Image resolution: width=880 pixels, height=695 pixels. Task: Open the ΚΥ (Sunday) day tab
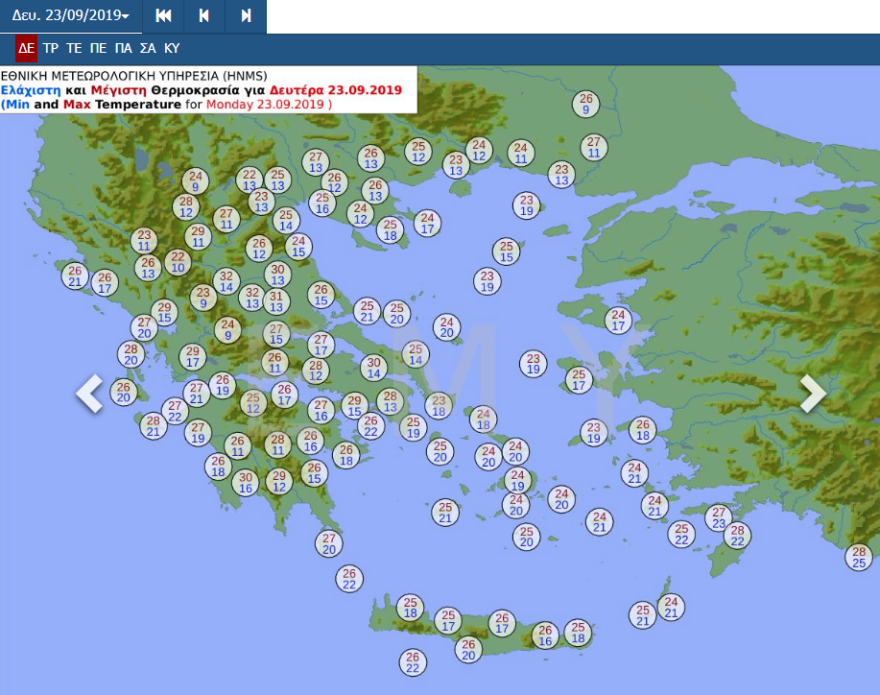[x=172, y=48]
